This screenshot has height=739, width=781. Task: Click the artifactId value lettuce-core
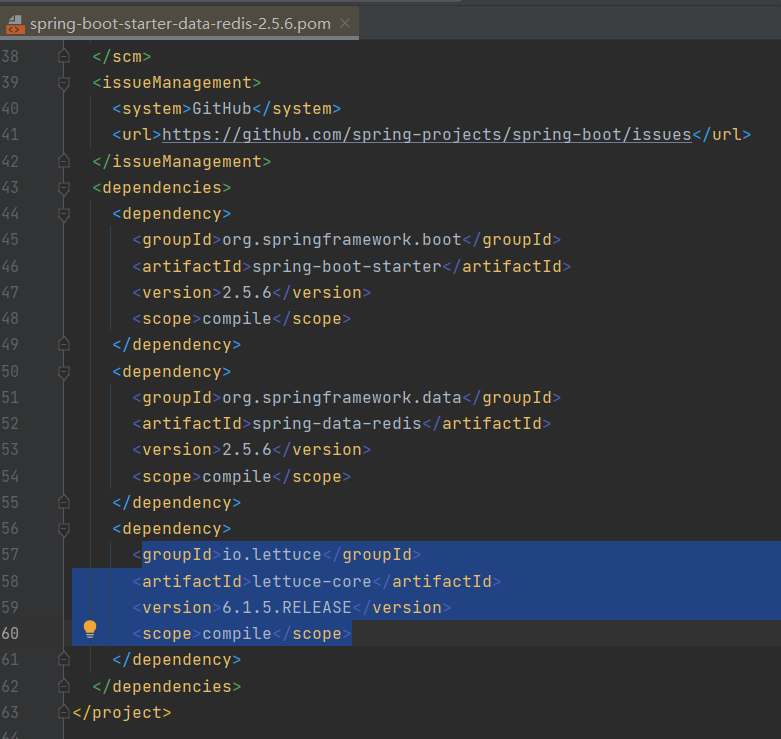[x=312, y=581]
